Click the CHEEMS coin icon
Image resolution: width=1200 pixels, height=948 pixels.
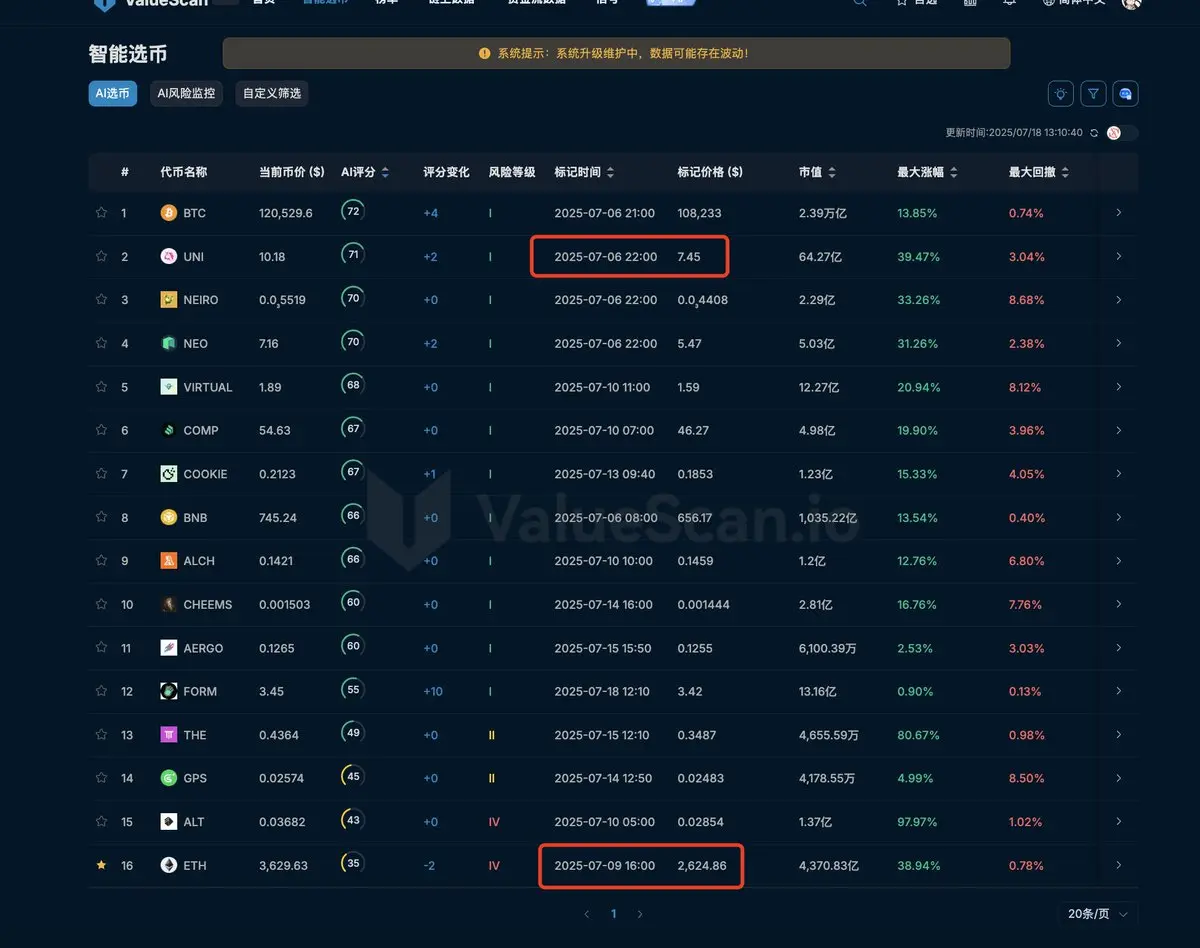(169, 604)
